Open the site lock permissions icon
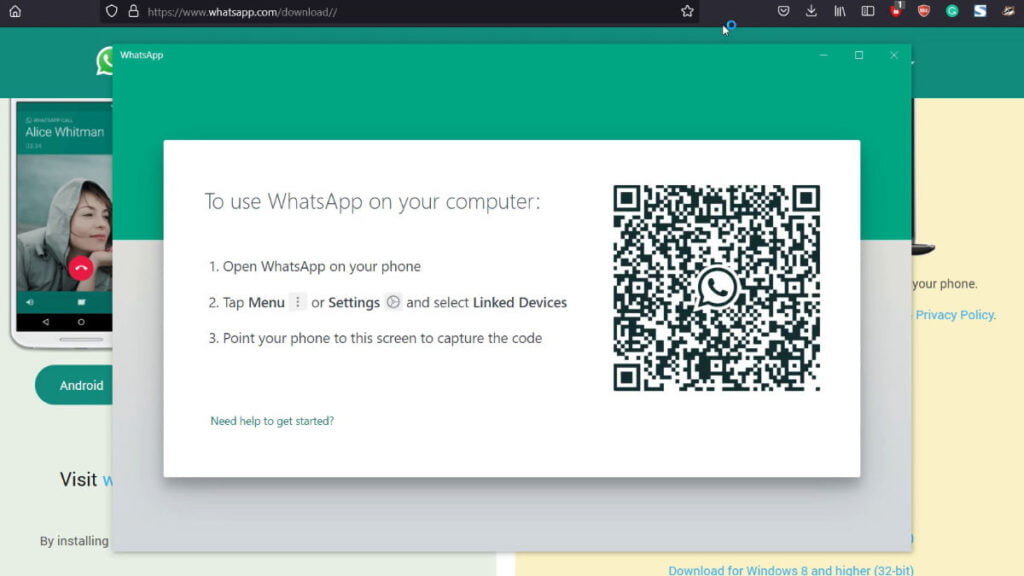This screenshot has height=576, width=1024. pos(133,12)
